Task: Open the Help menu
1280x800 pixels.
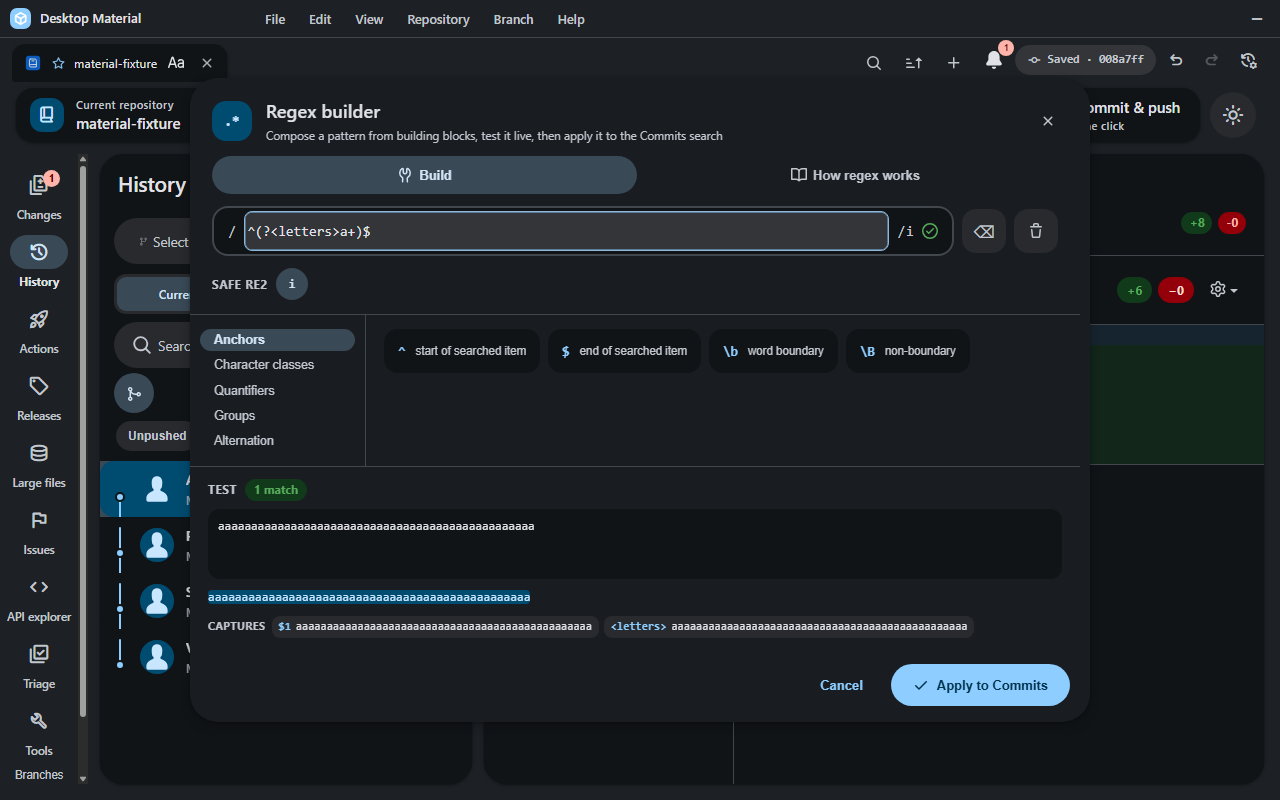Action: (571, 19)
